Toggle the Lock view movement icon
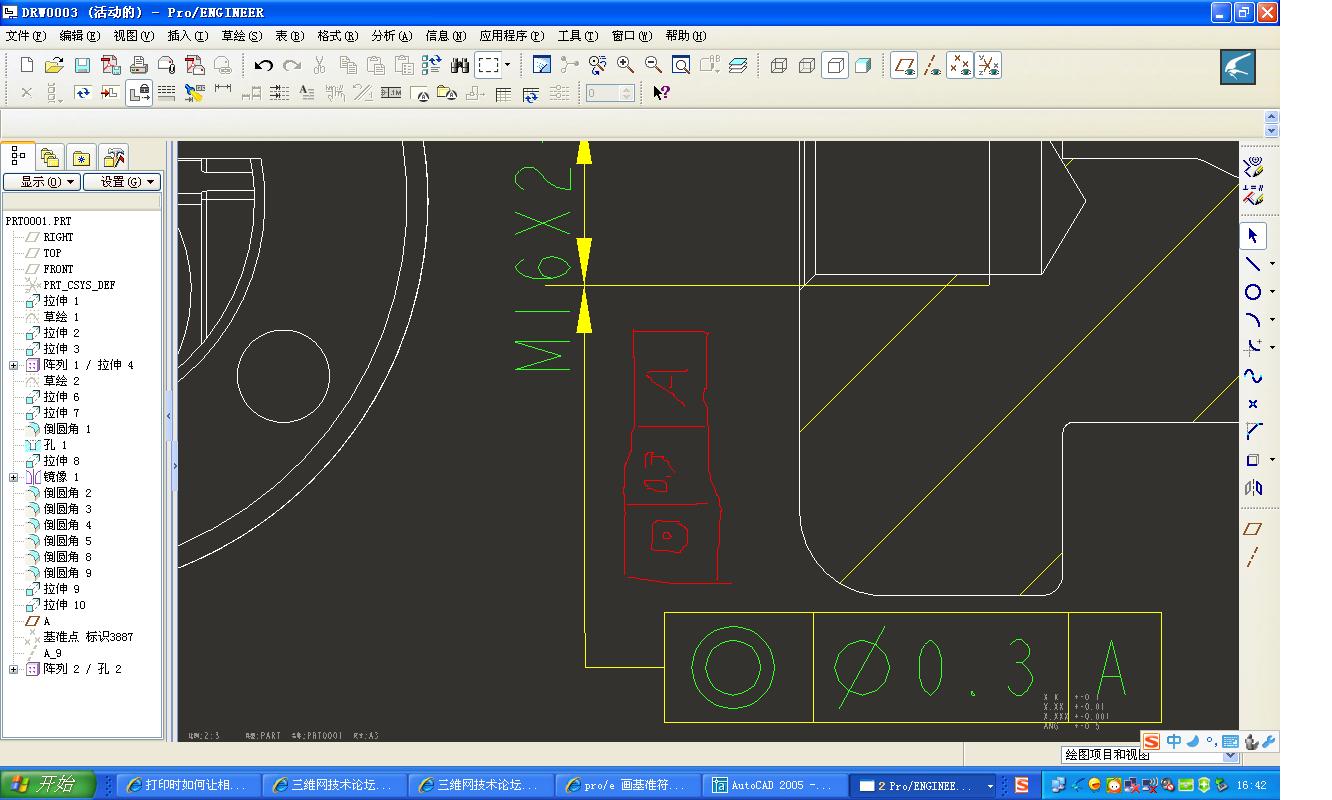Image resolution: width=1332 pixels, height=800 pixels. [139, 93]
